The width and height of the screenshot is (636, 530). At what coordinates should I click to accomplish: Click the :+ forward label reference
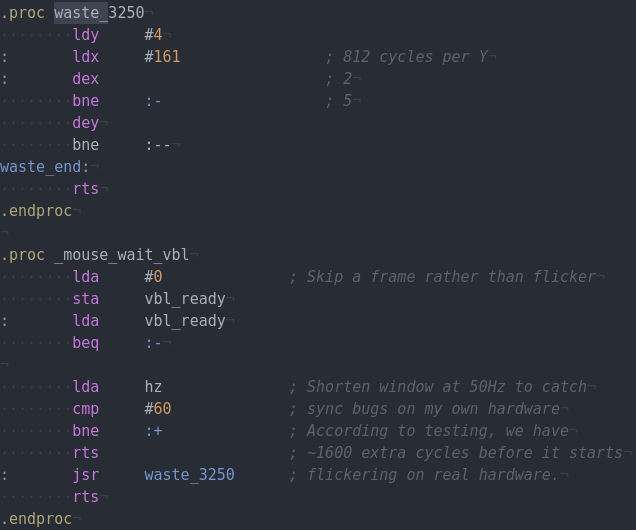click(154, 431)
